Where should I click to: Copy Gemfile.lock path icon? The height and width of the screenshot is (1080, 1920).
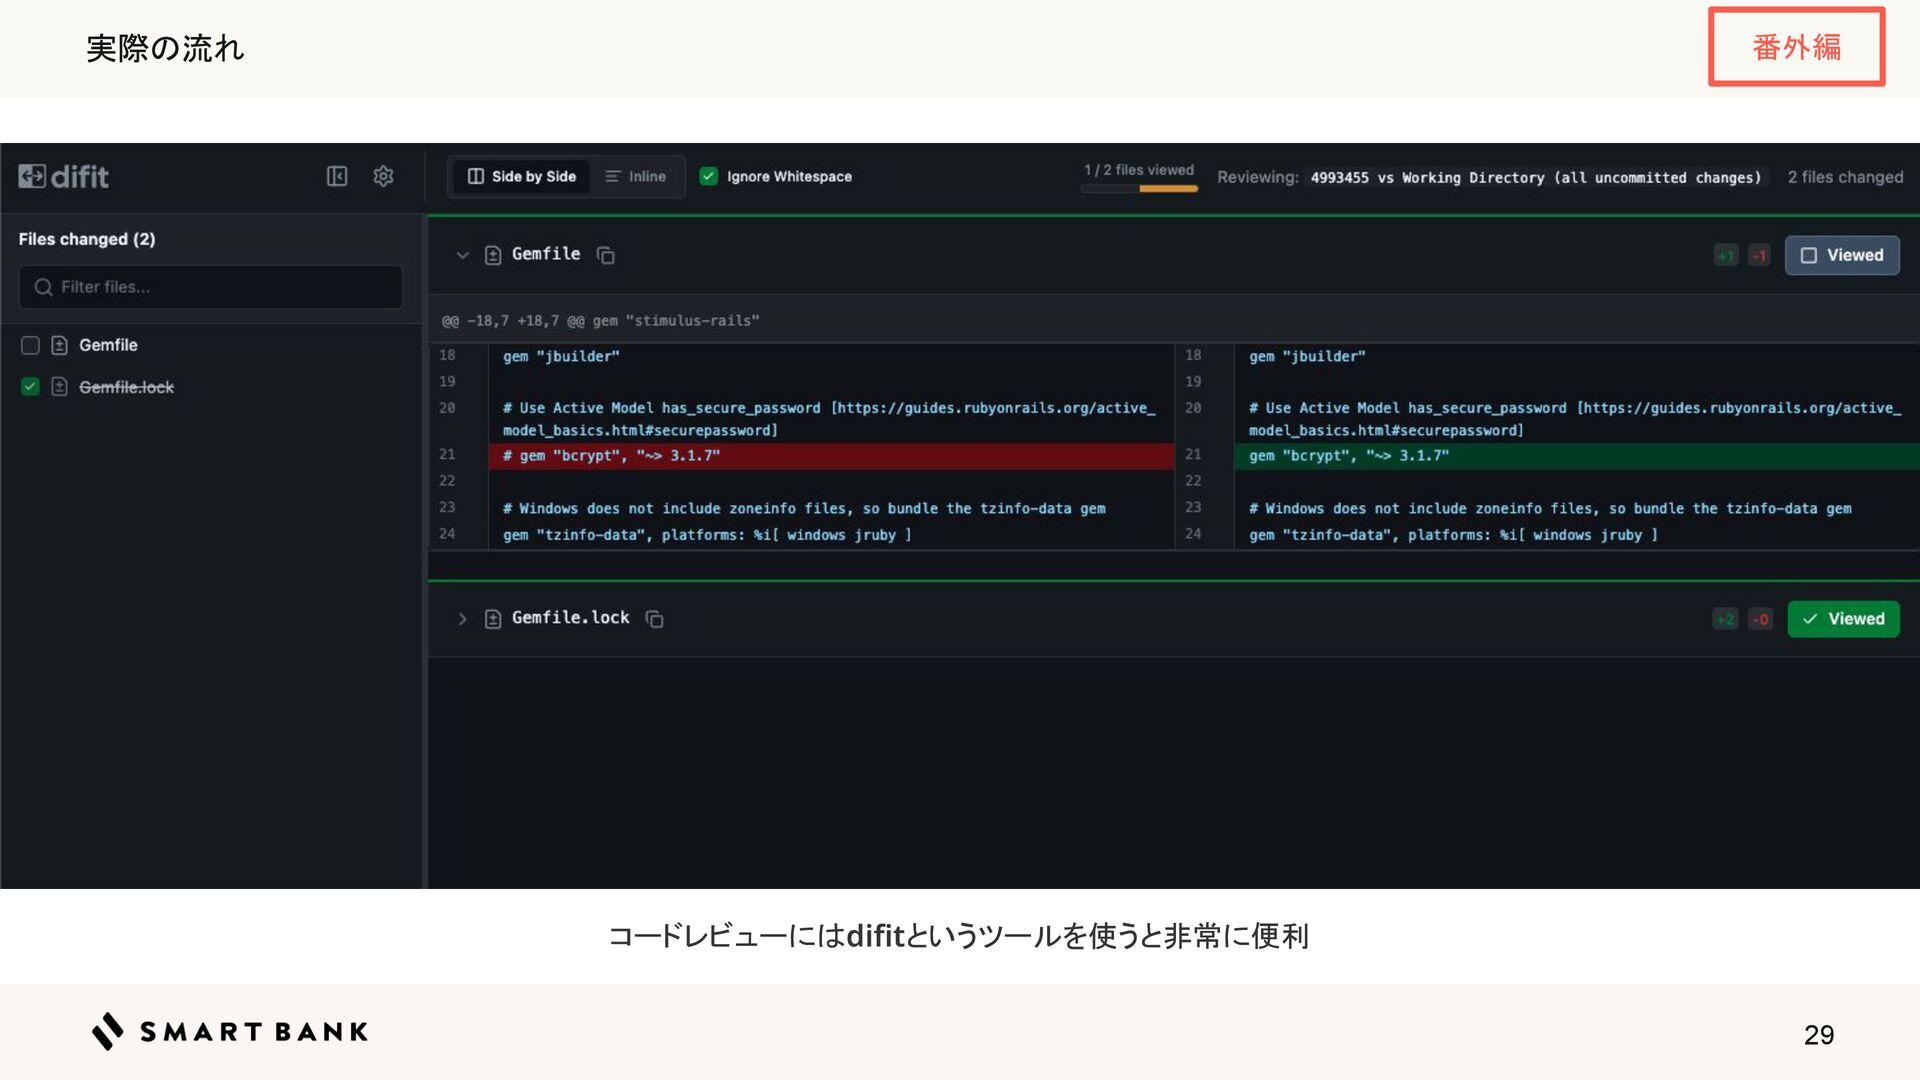(x=654, y=619)
